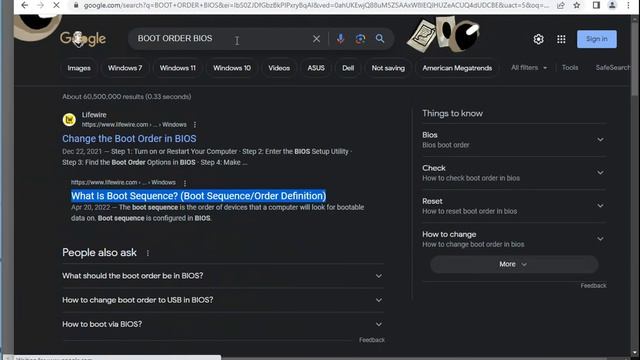Send feedback on Things to know
Viewport: 640px width, 360px height.
click(x=593, y=286)
